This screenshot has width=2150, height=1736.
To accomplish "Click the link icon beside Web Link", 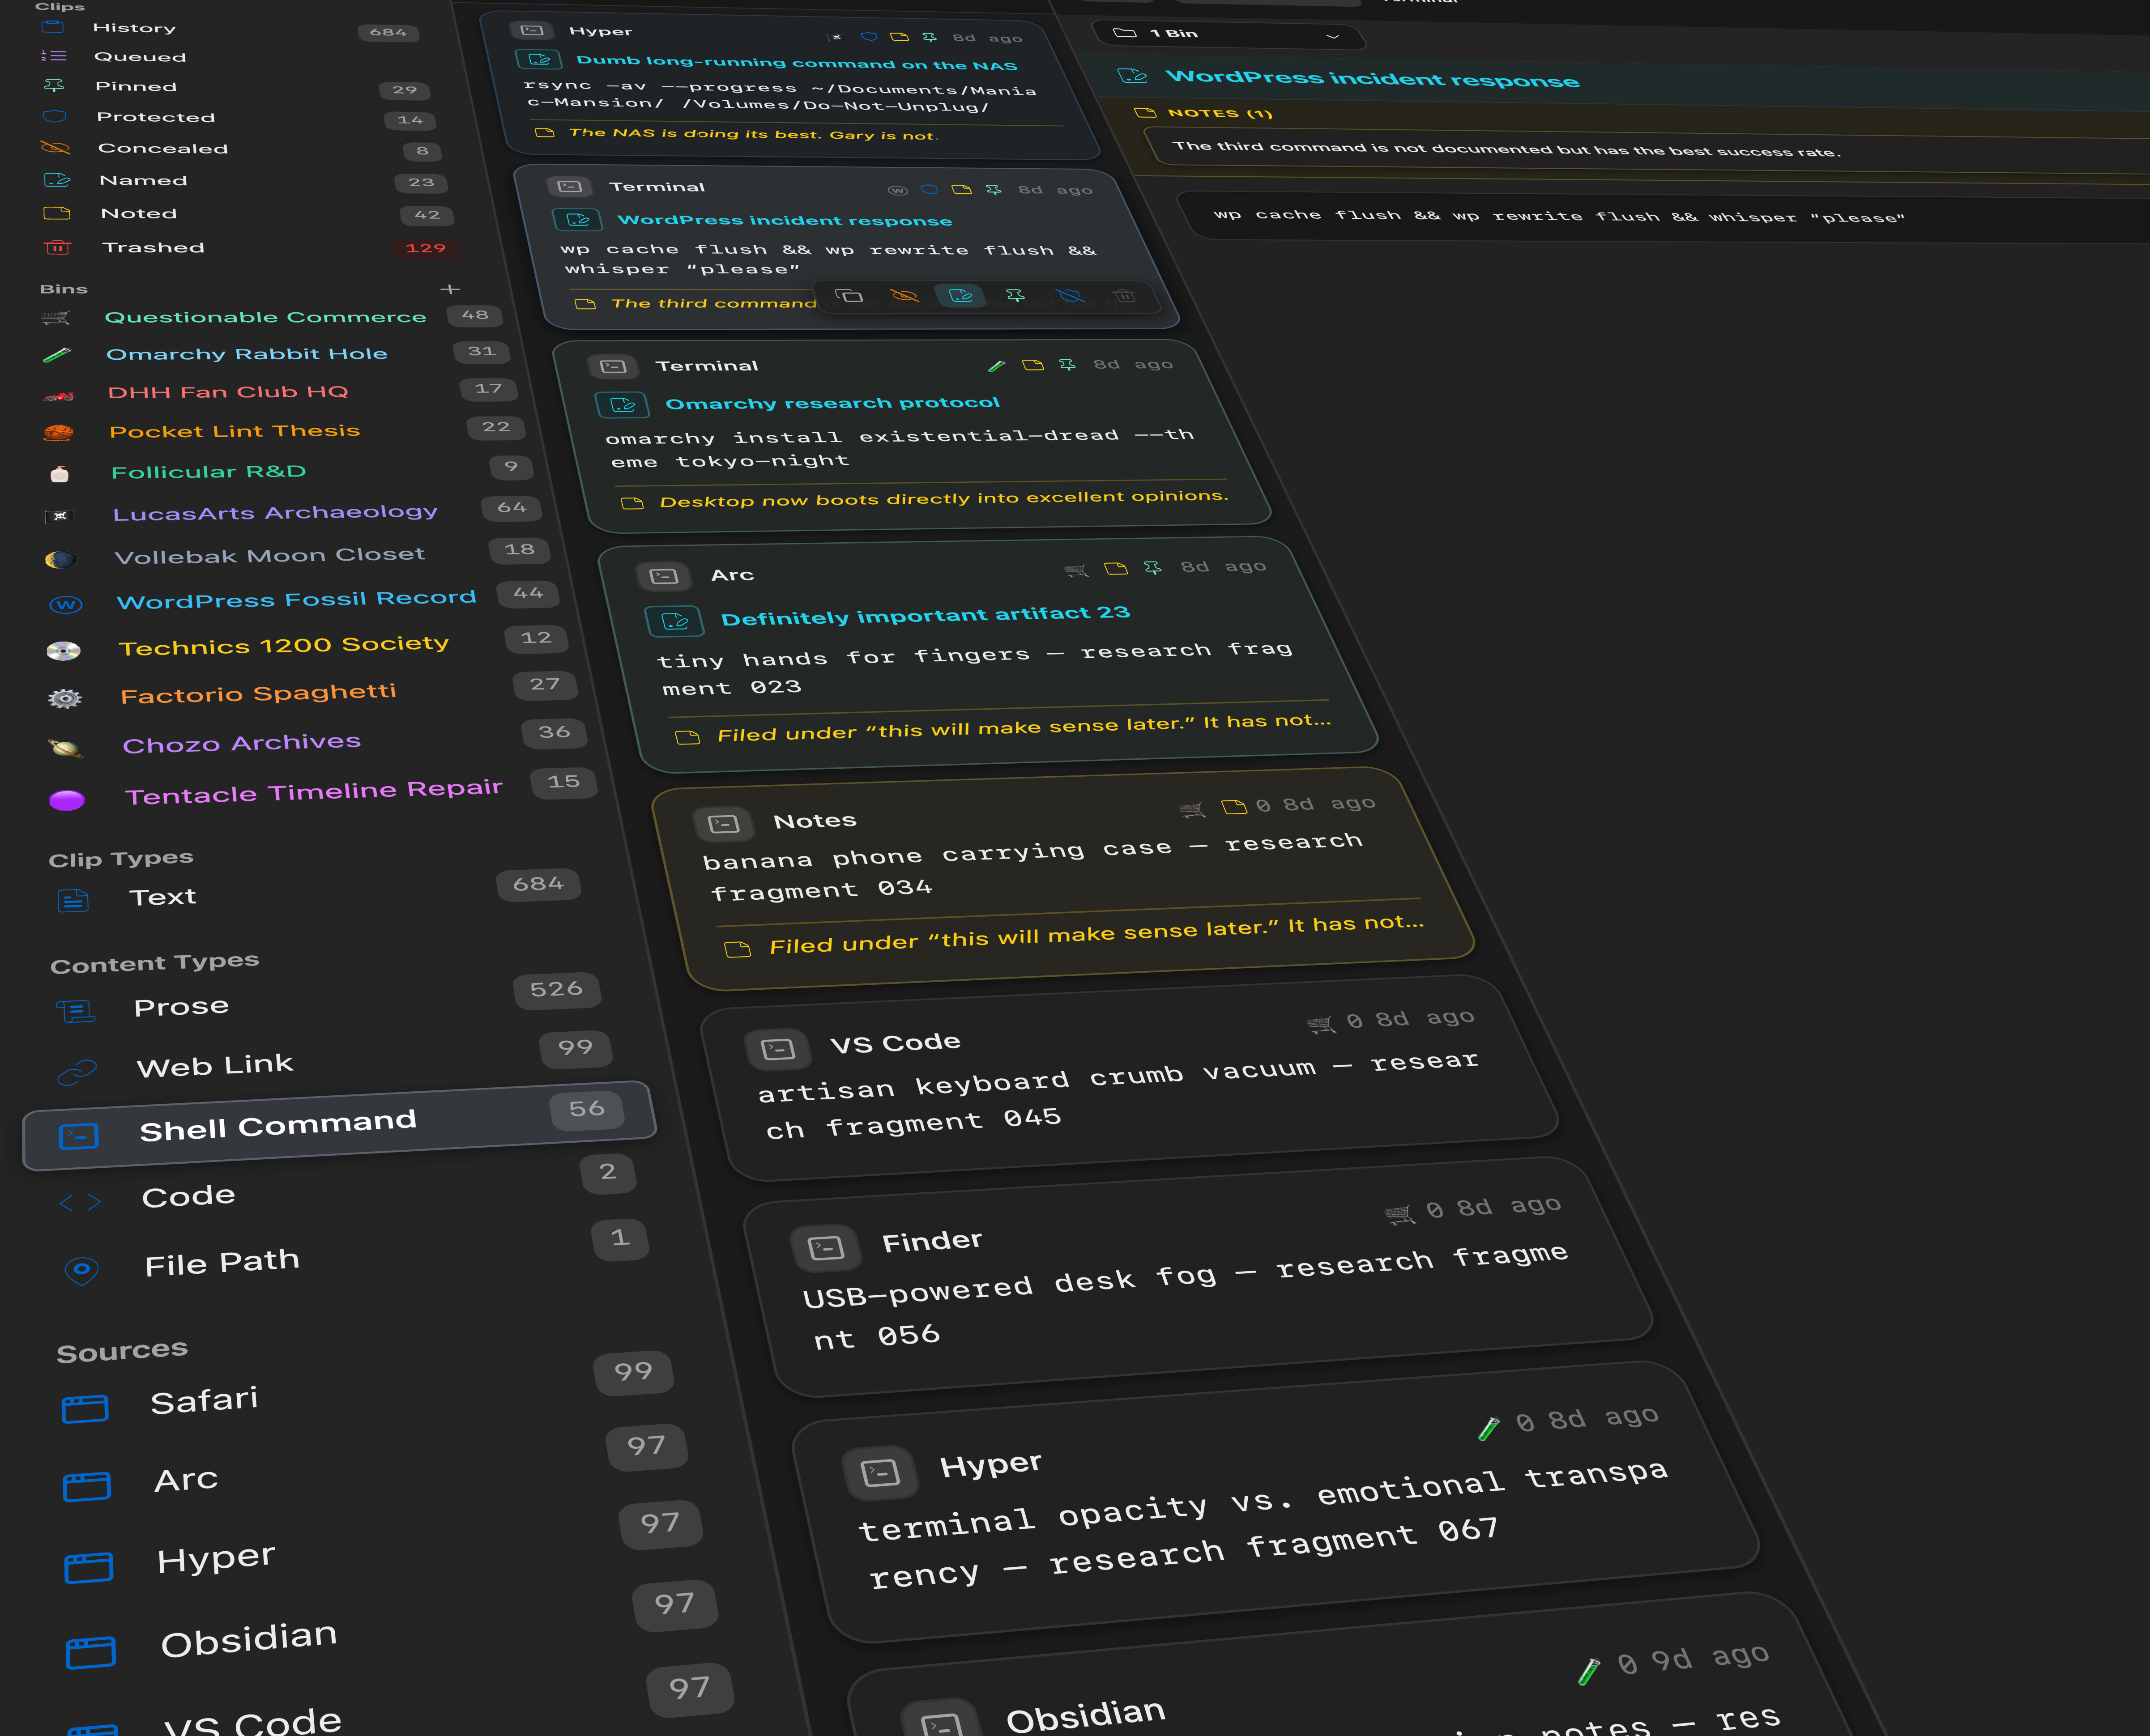I will pos(77,1073).
